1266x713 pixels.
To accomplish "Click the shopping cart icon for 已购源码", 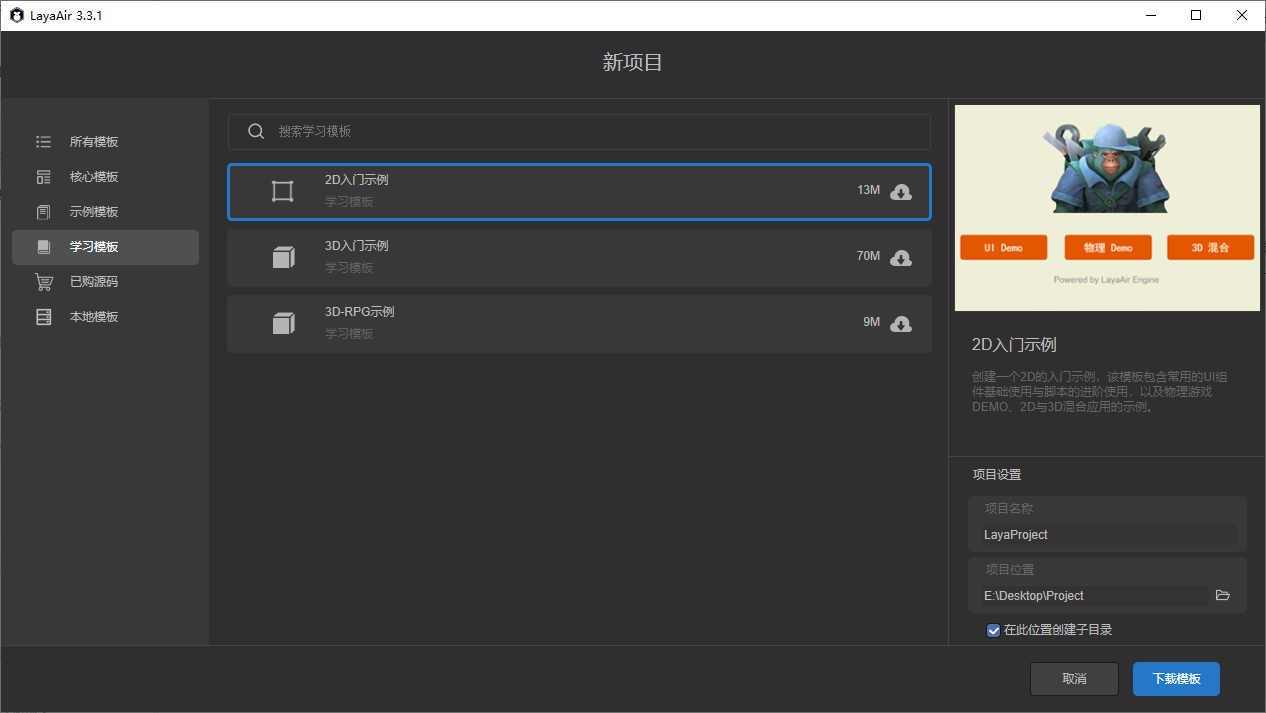I will [43, 282].
